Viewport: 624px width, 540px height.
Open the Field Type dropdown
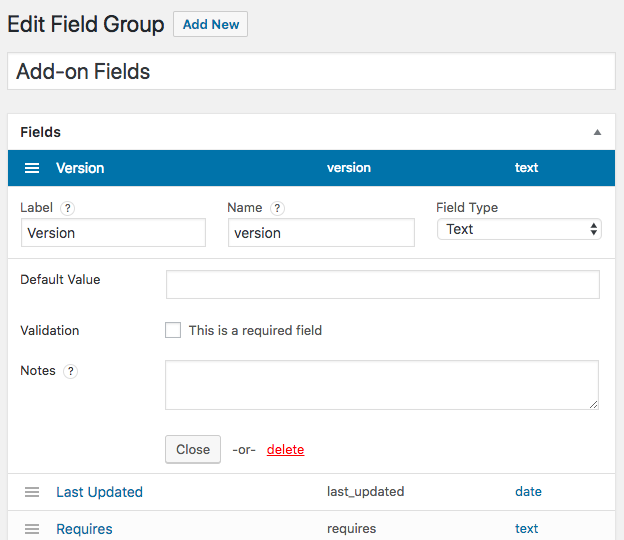click(x=519, y=229)
